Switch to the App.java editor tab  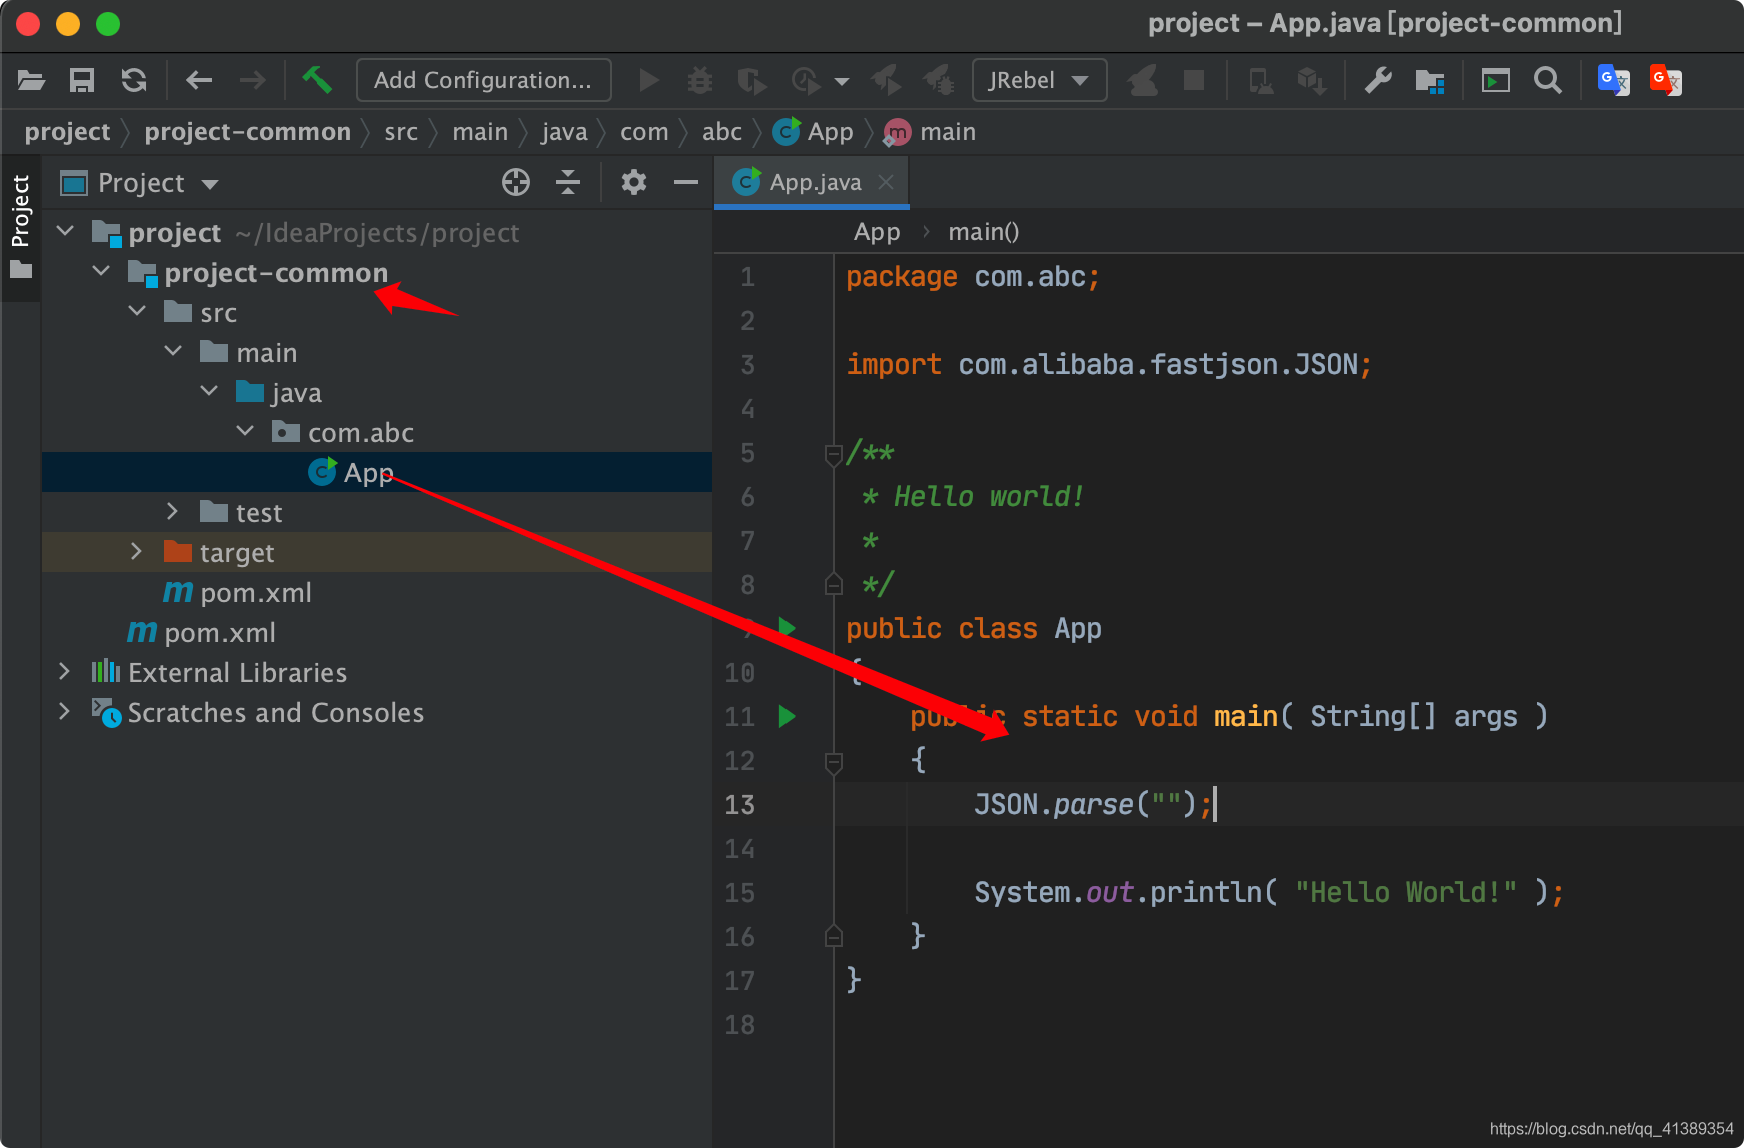point(815,182)
